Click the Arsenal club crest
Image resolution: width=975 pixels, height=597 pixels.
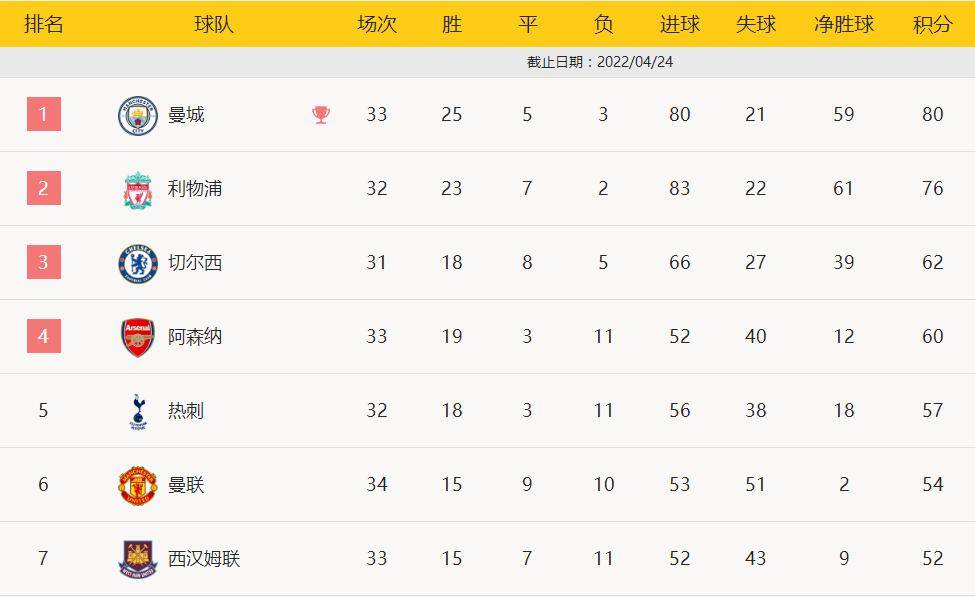click(138, 337)
